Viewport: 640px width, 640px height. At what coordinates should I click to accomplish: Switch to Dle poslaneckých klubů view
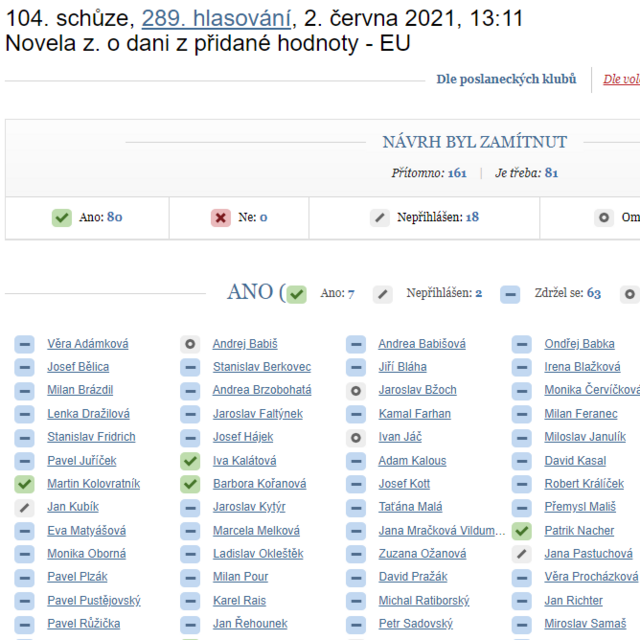pyautogui.click(x=506, y=79)
